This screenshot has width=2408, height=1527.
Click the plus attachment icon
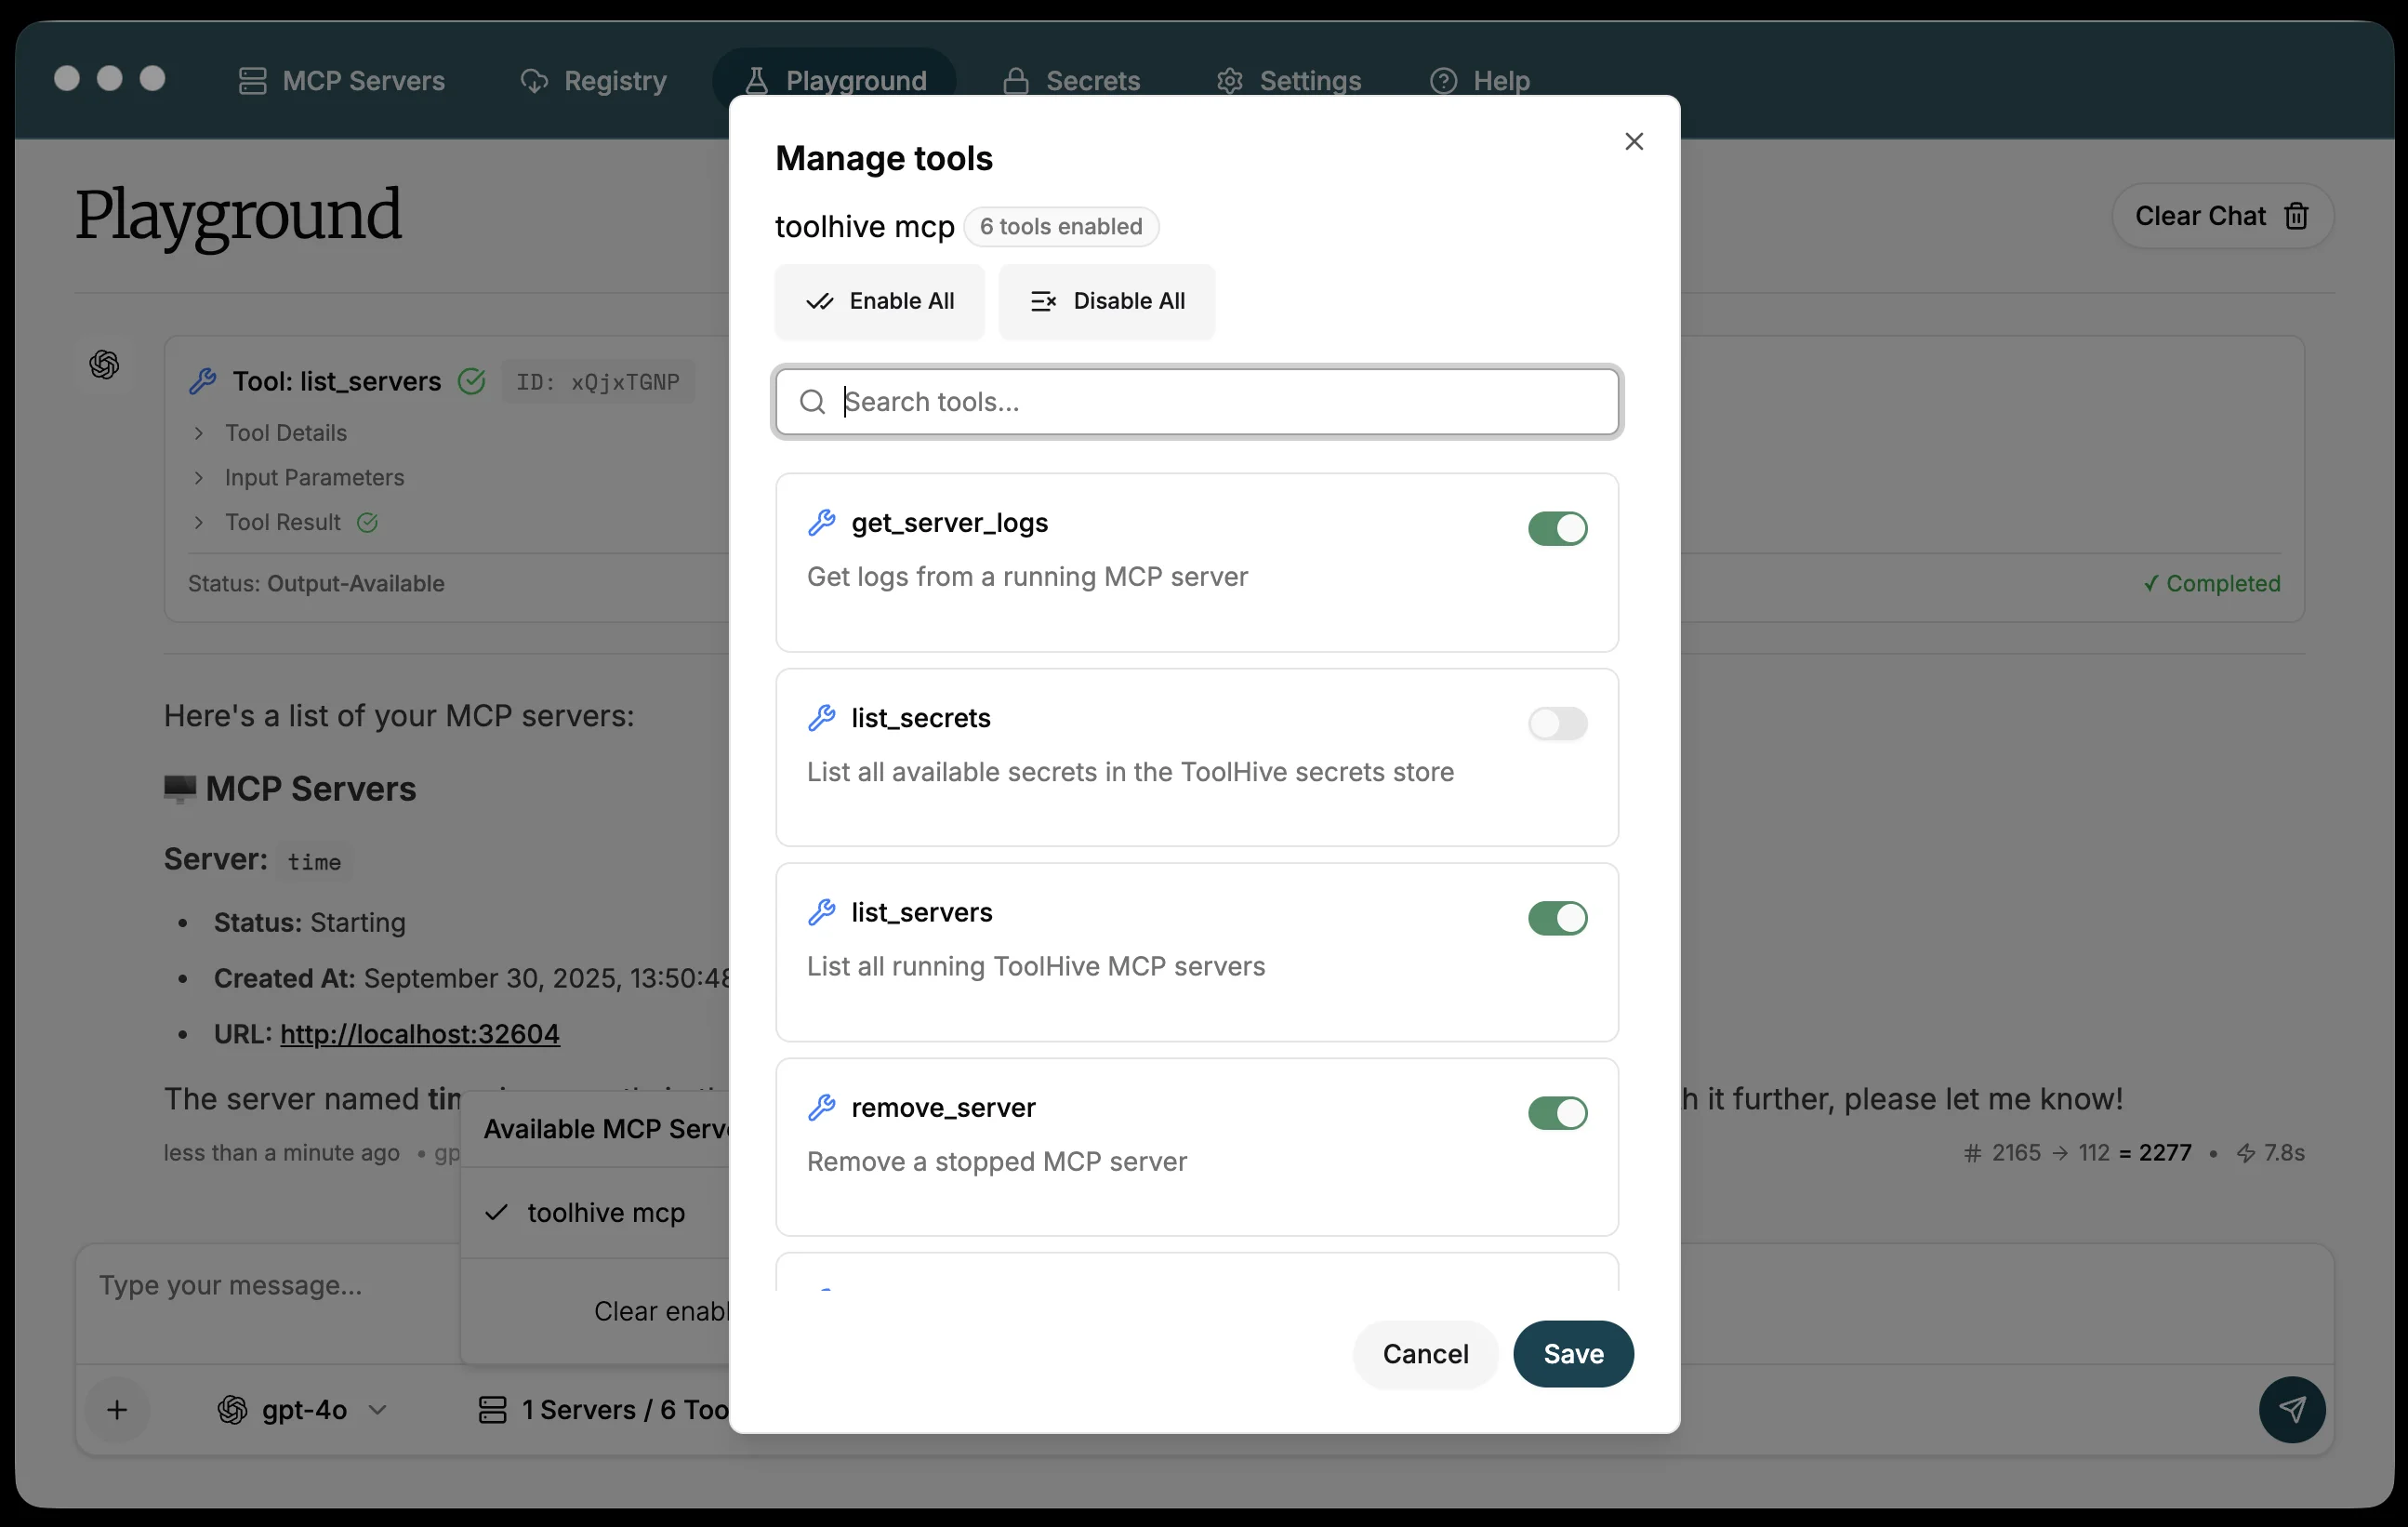(x=117, y=1410)
